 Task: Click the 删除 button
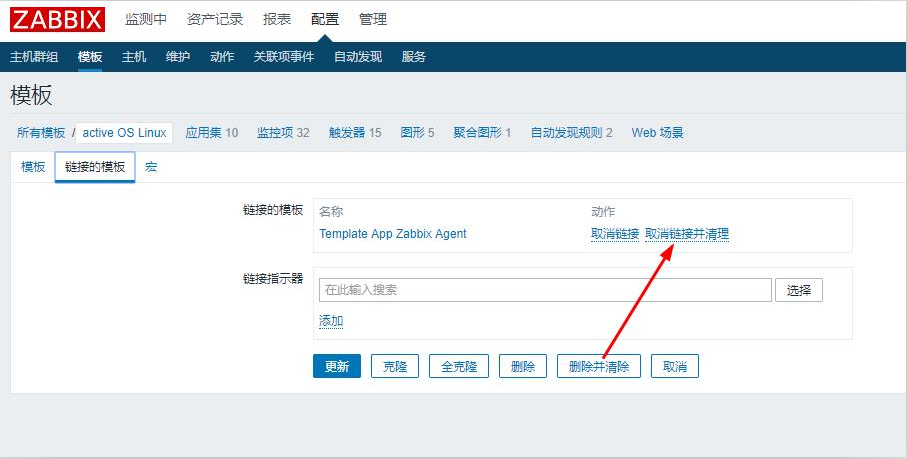point(523,366)
